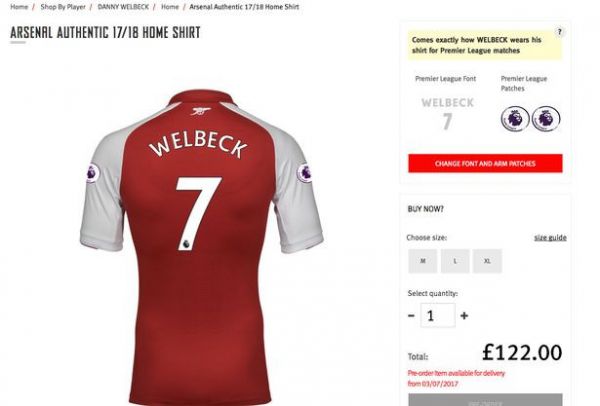This screenshot has height=406, width=600.
Task: Click the second Home breadcrumb link
Action: (x=170, y=7)
